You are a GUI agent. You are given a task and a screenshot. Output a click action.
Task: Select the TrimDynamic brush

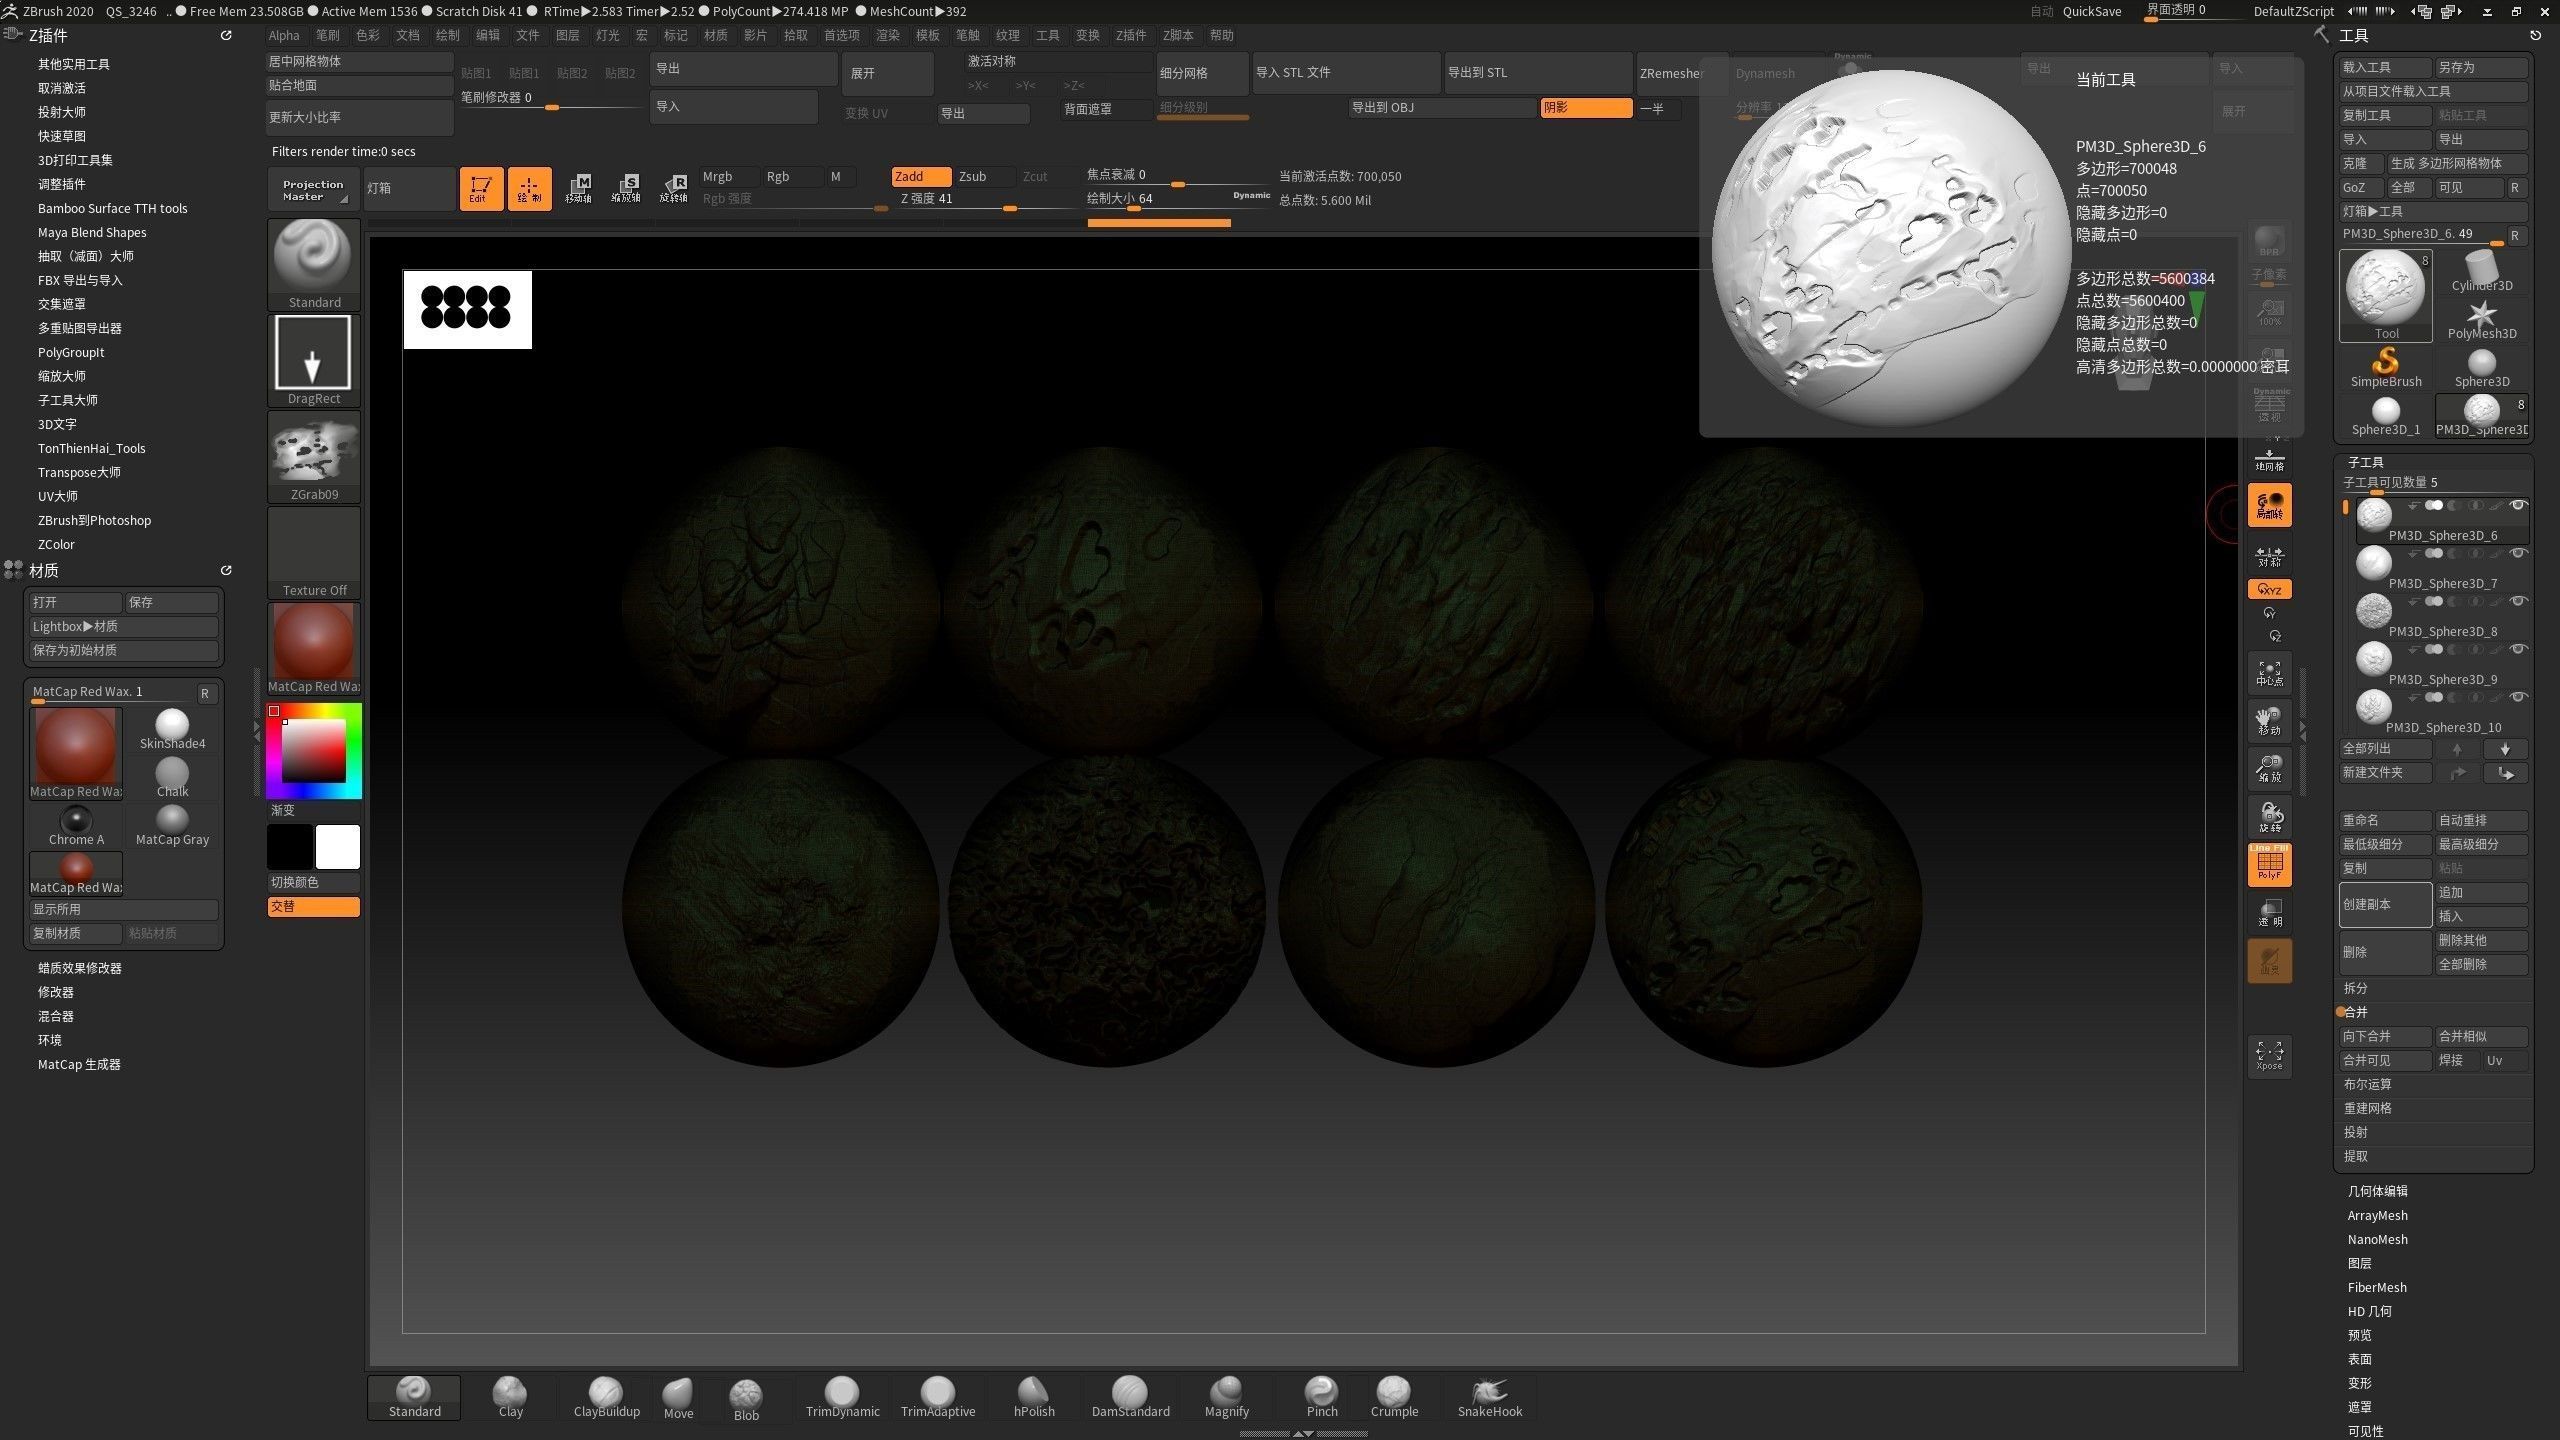click(842, 1397)
